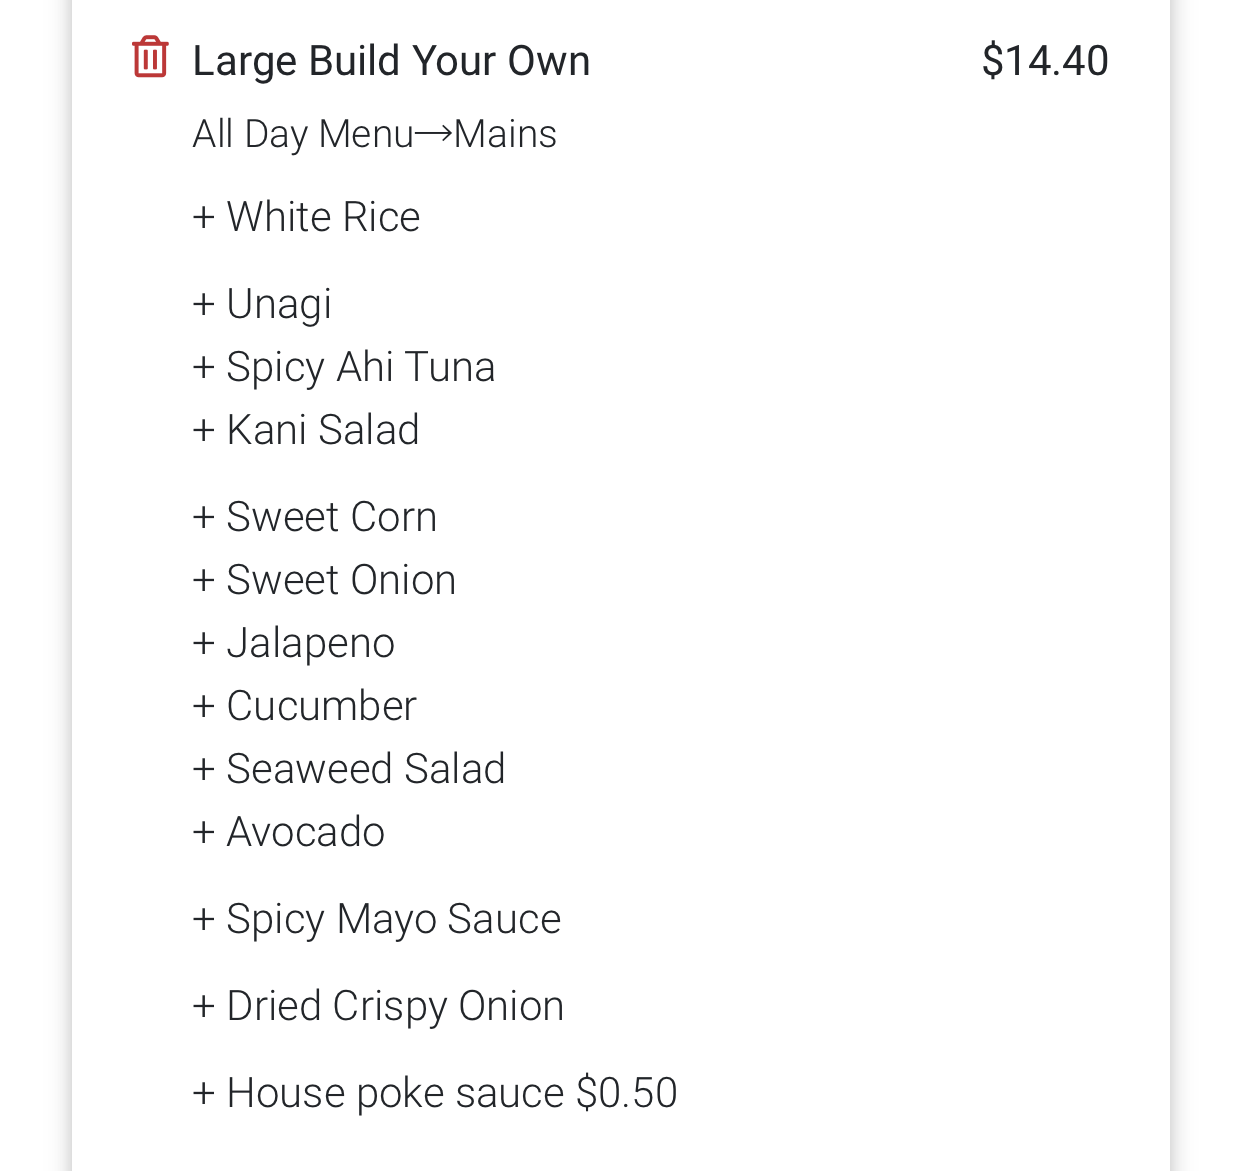The height and width of the screenshot is (1171, 1242).
Task: Select the Cucumber topping line
Action: point(304,706)
